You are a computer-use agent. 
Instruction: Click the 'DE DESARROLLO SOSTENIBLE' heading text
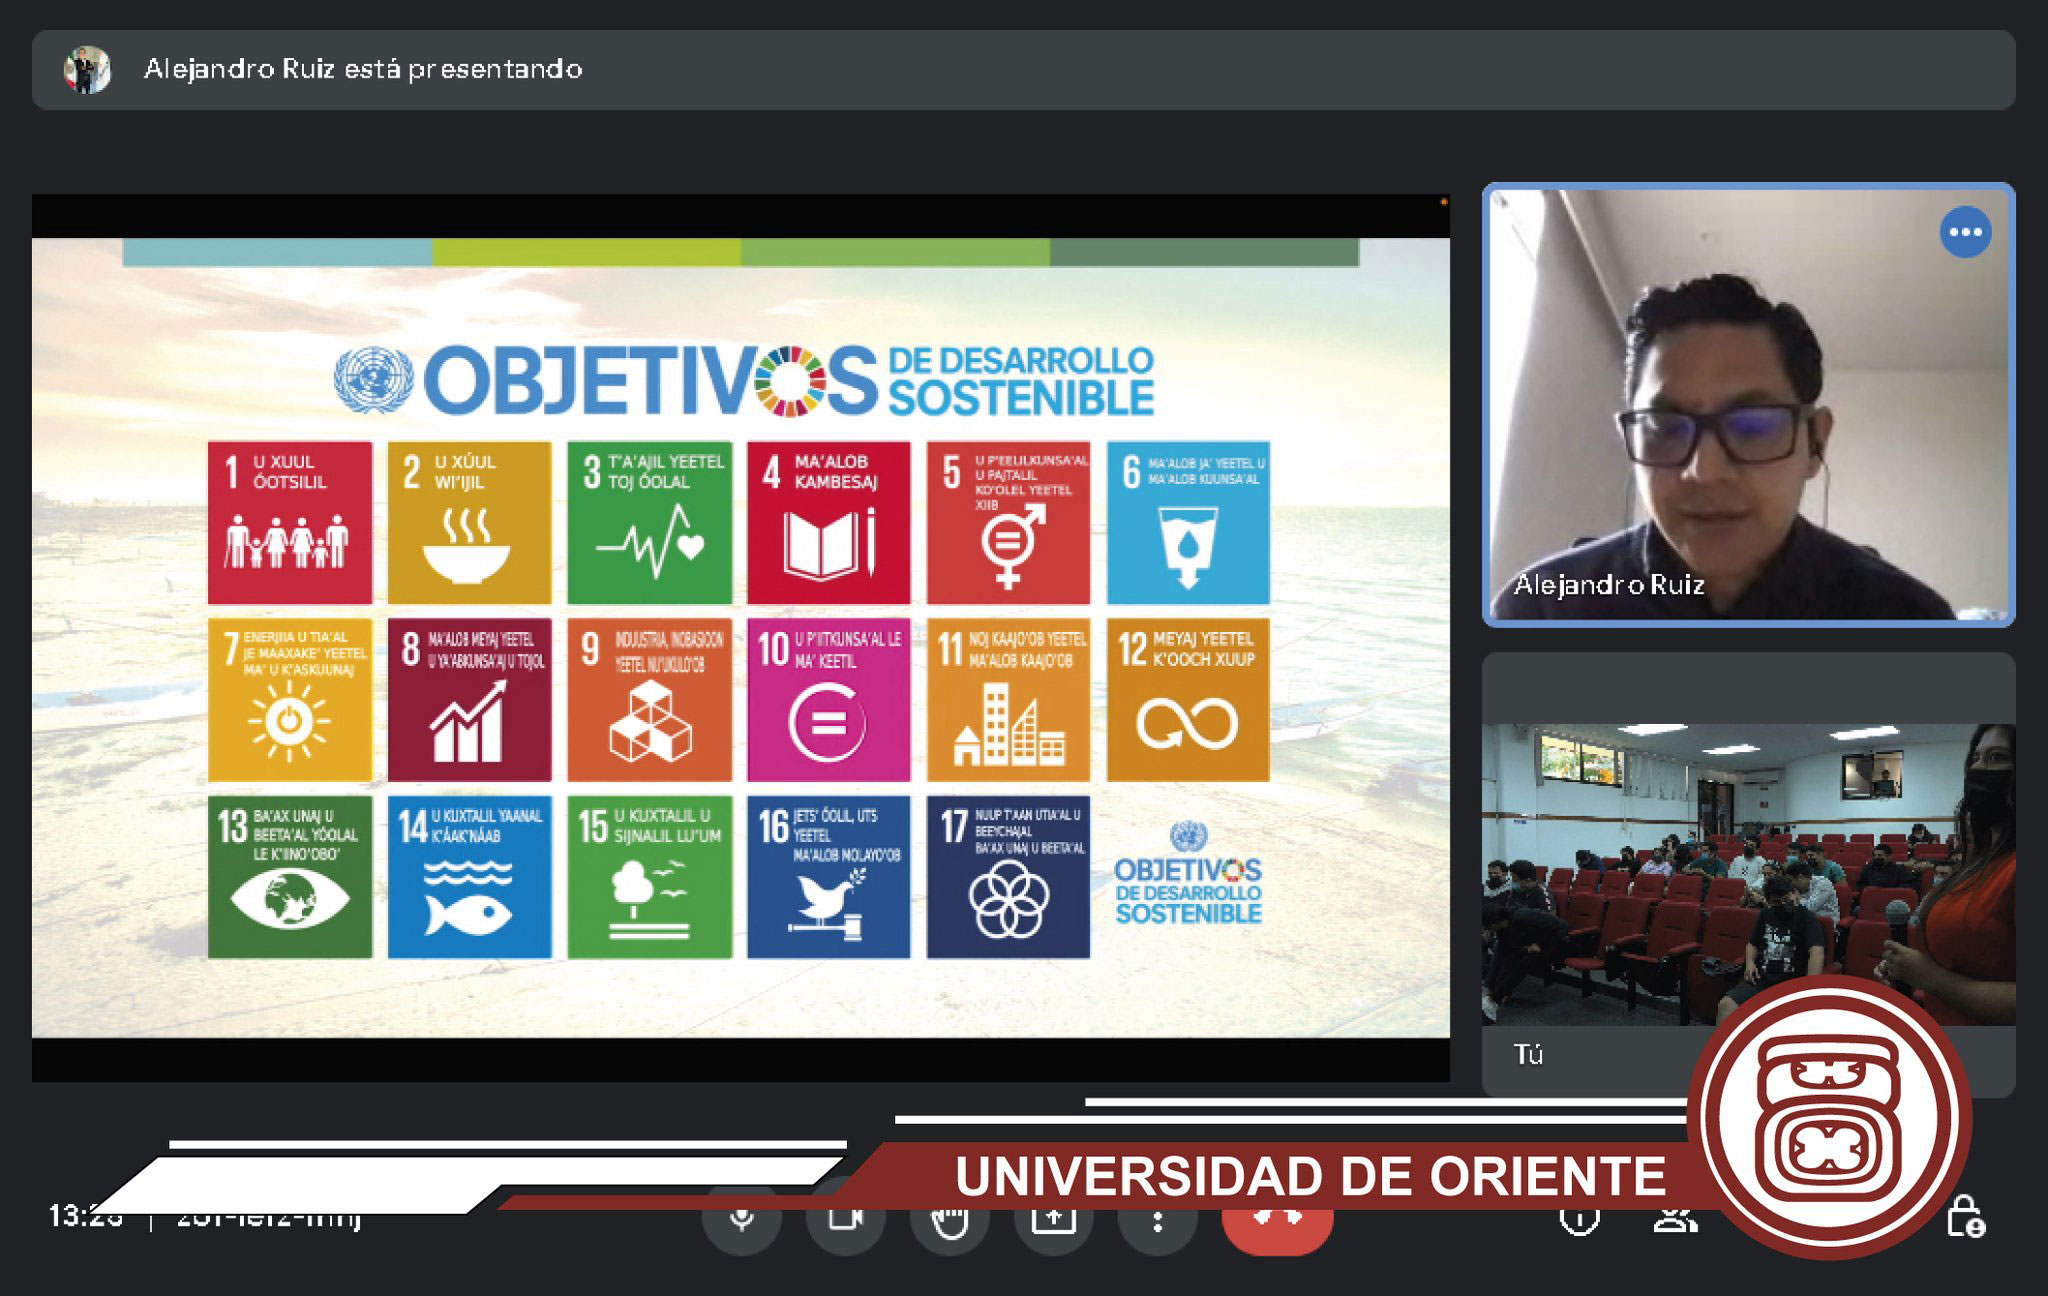click(x=1021, y=380)
